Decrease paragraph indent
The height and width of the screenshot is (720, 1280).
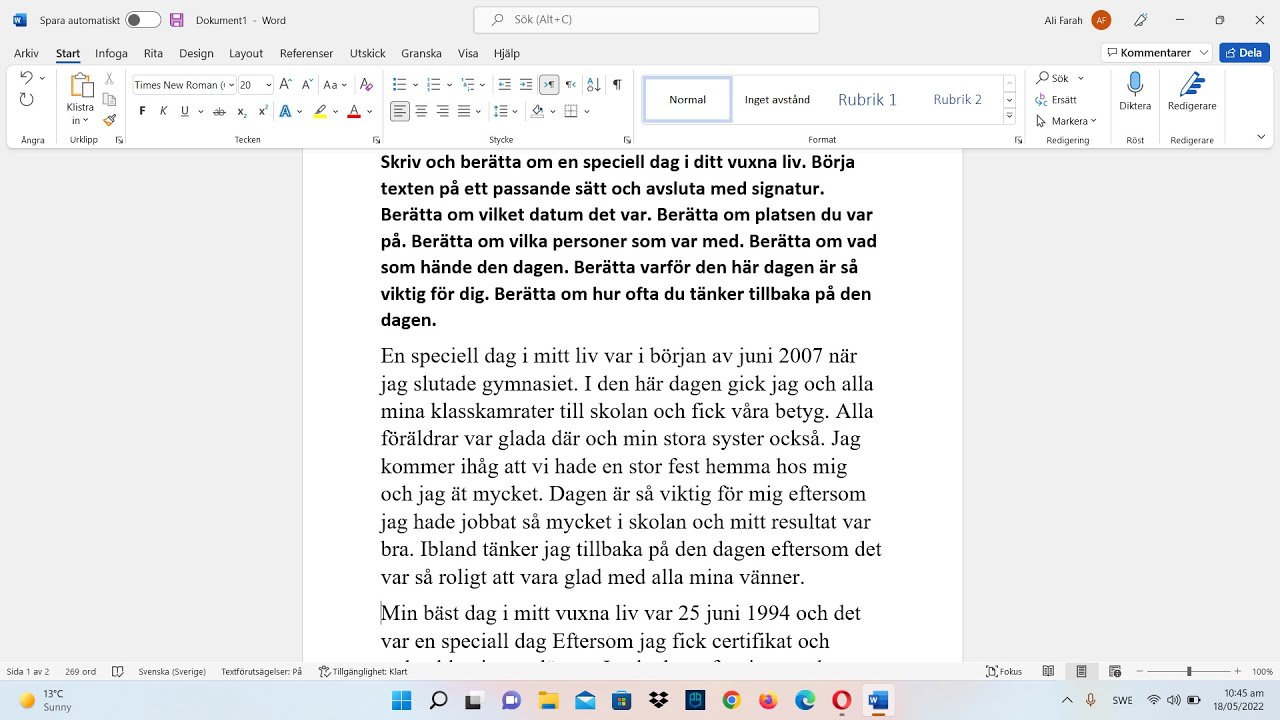(504, 85)
